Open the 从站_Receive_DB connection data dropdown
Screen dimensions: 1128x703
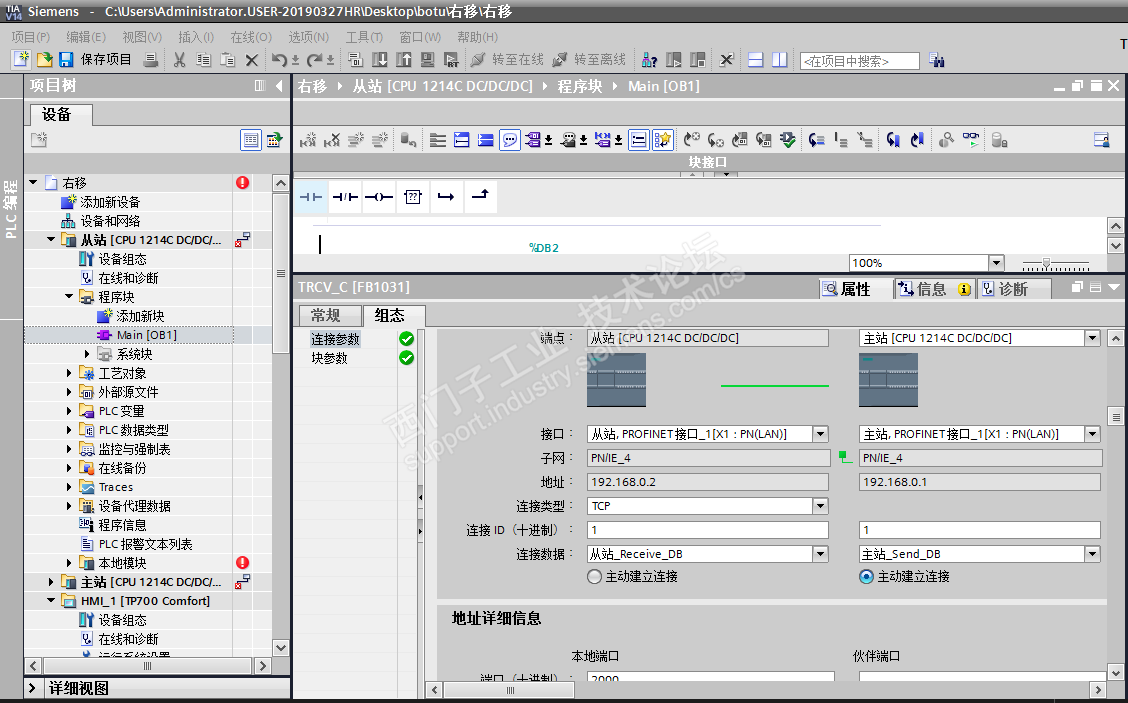tap(820, 554)
